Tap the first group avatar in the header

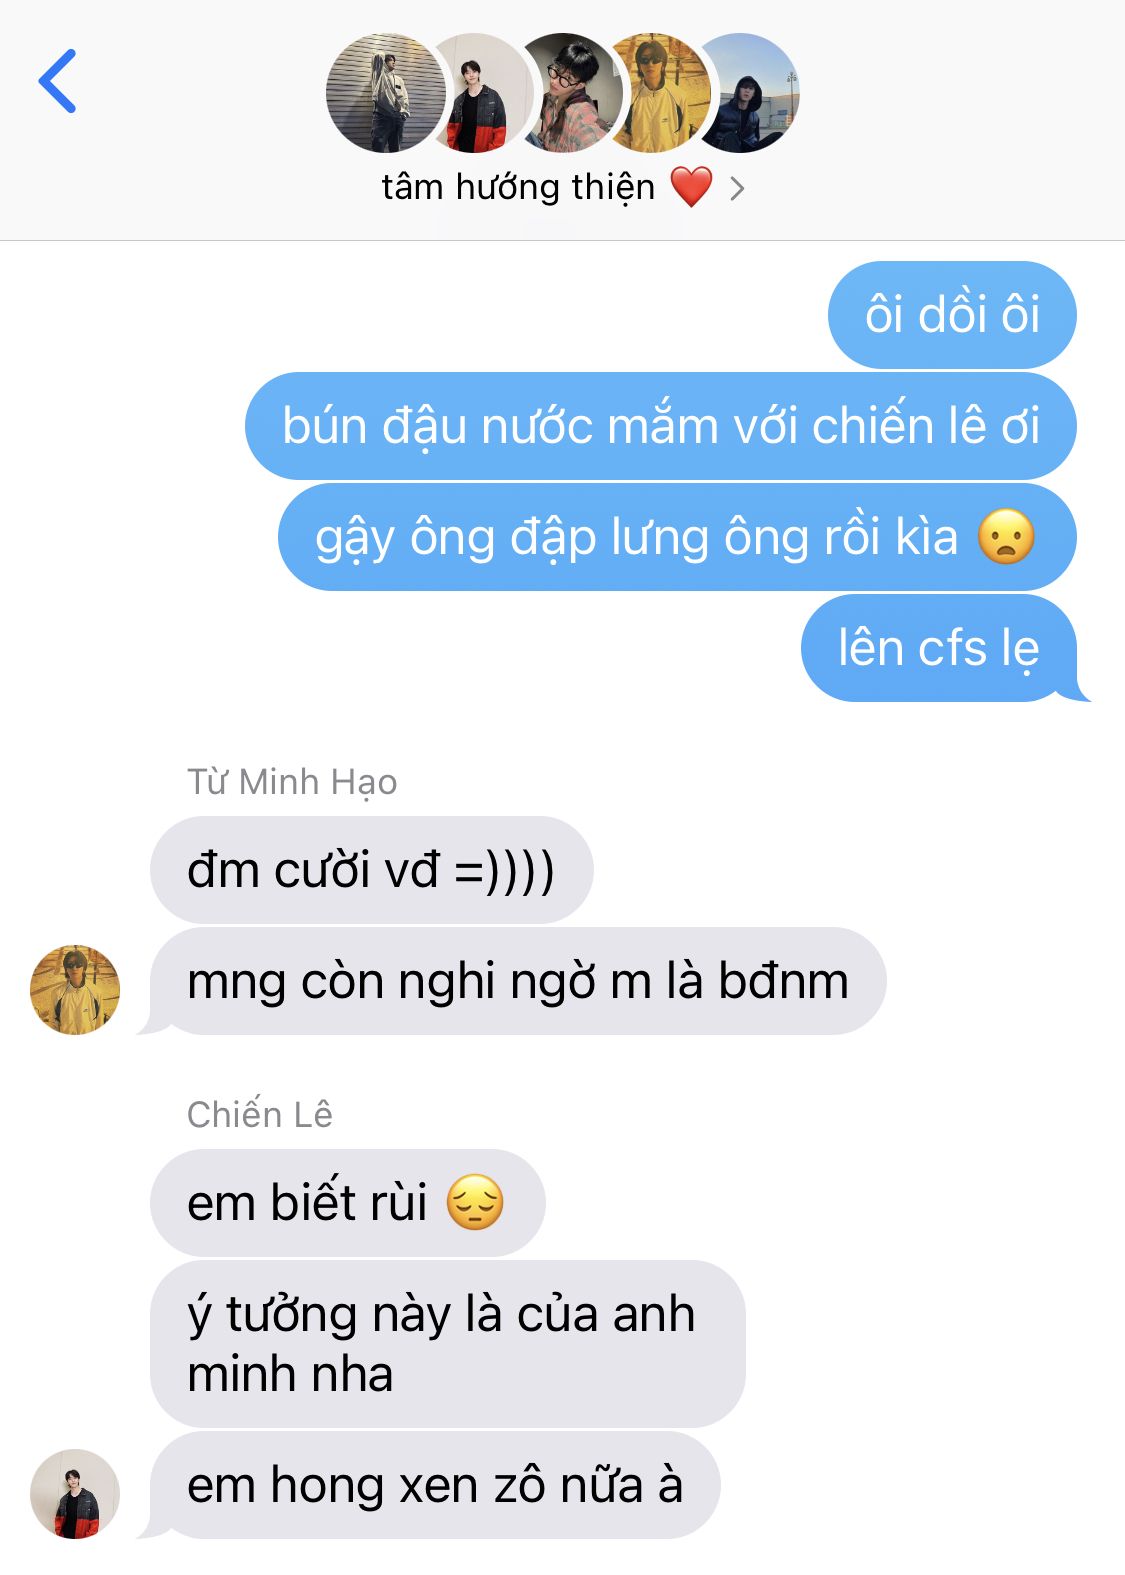tap(385, 93)
